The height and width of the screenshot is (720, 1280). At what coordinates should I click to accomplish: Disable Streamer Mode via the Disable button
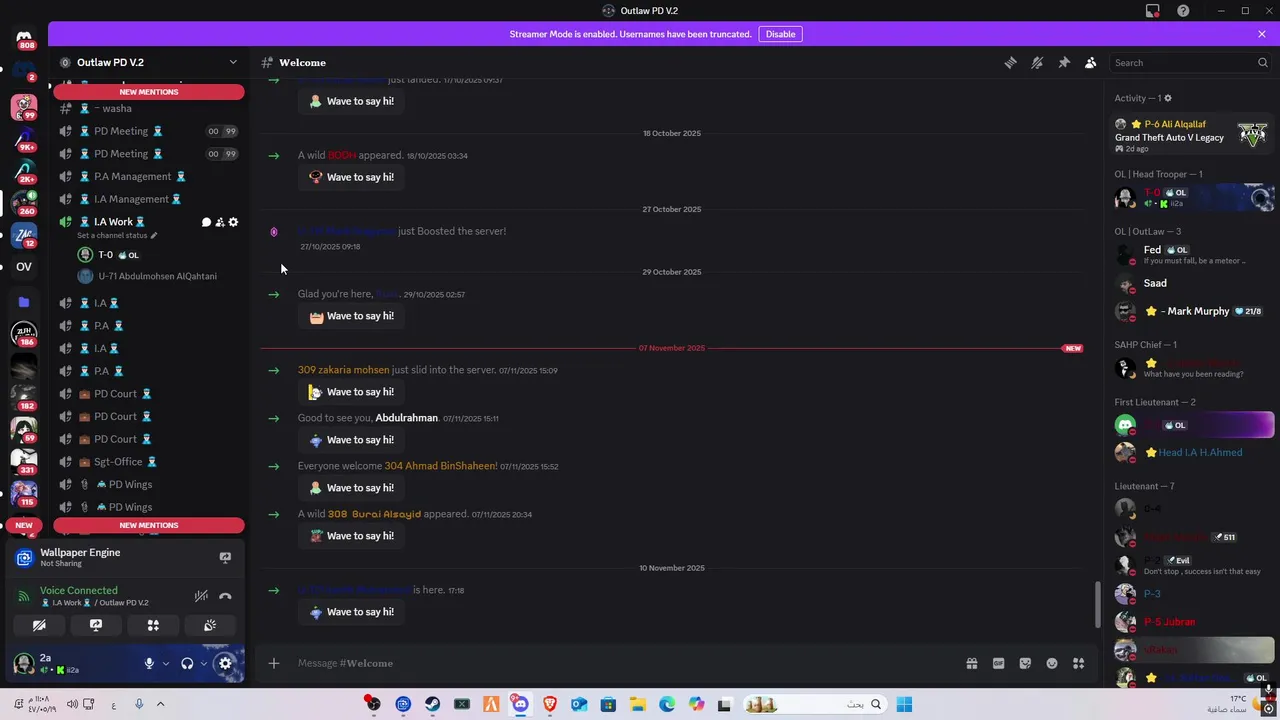coord(780,34)
